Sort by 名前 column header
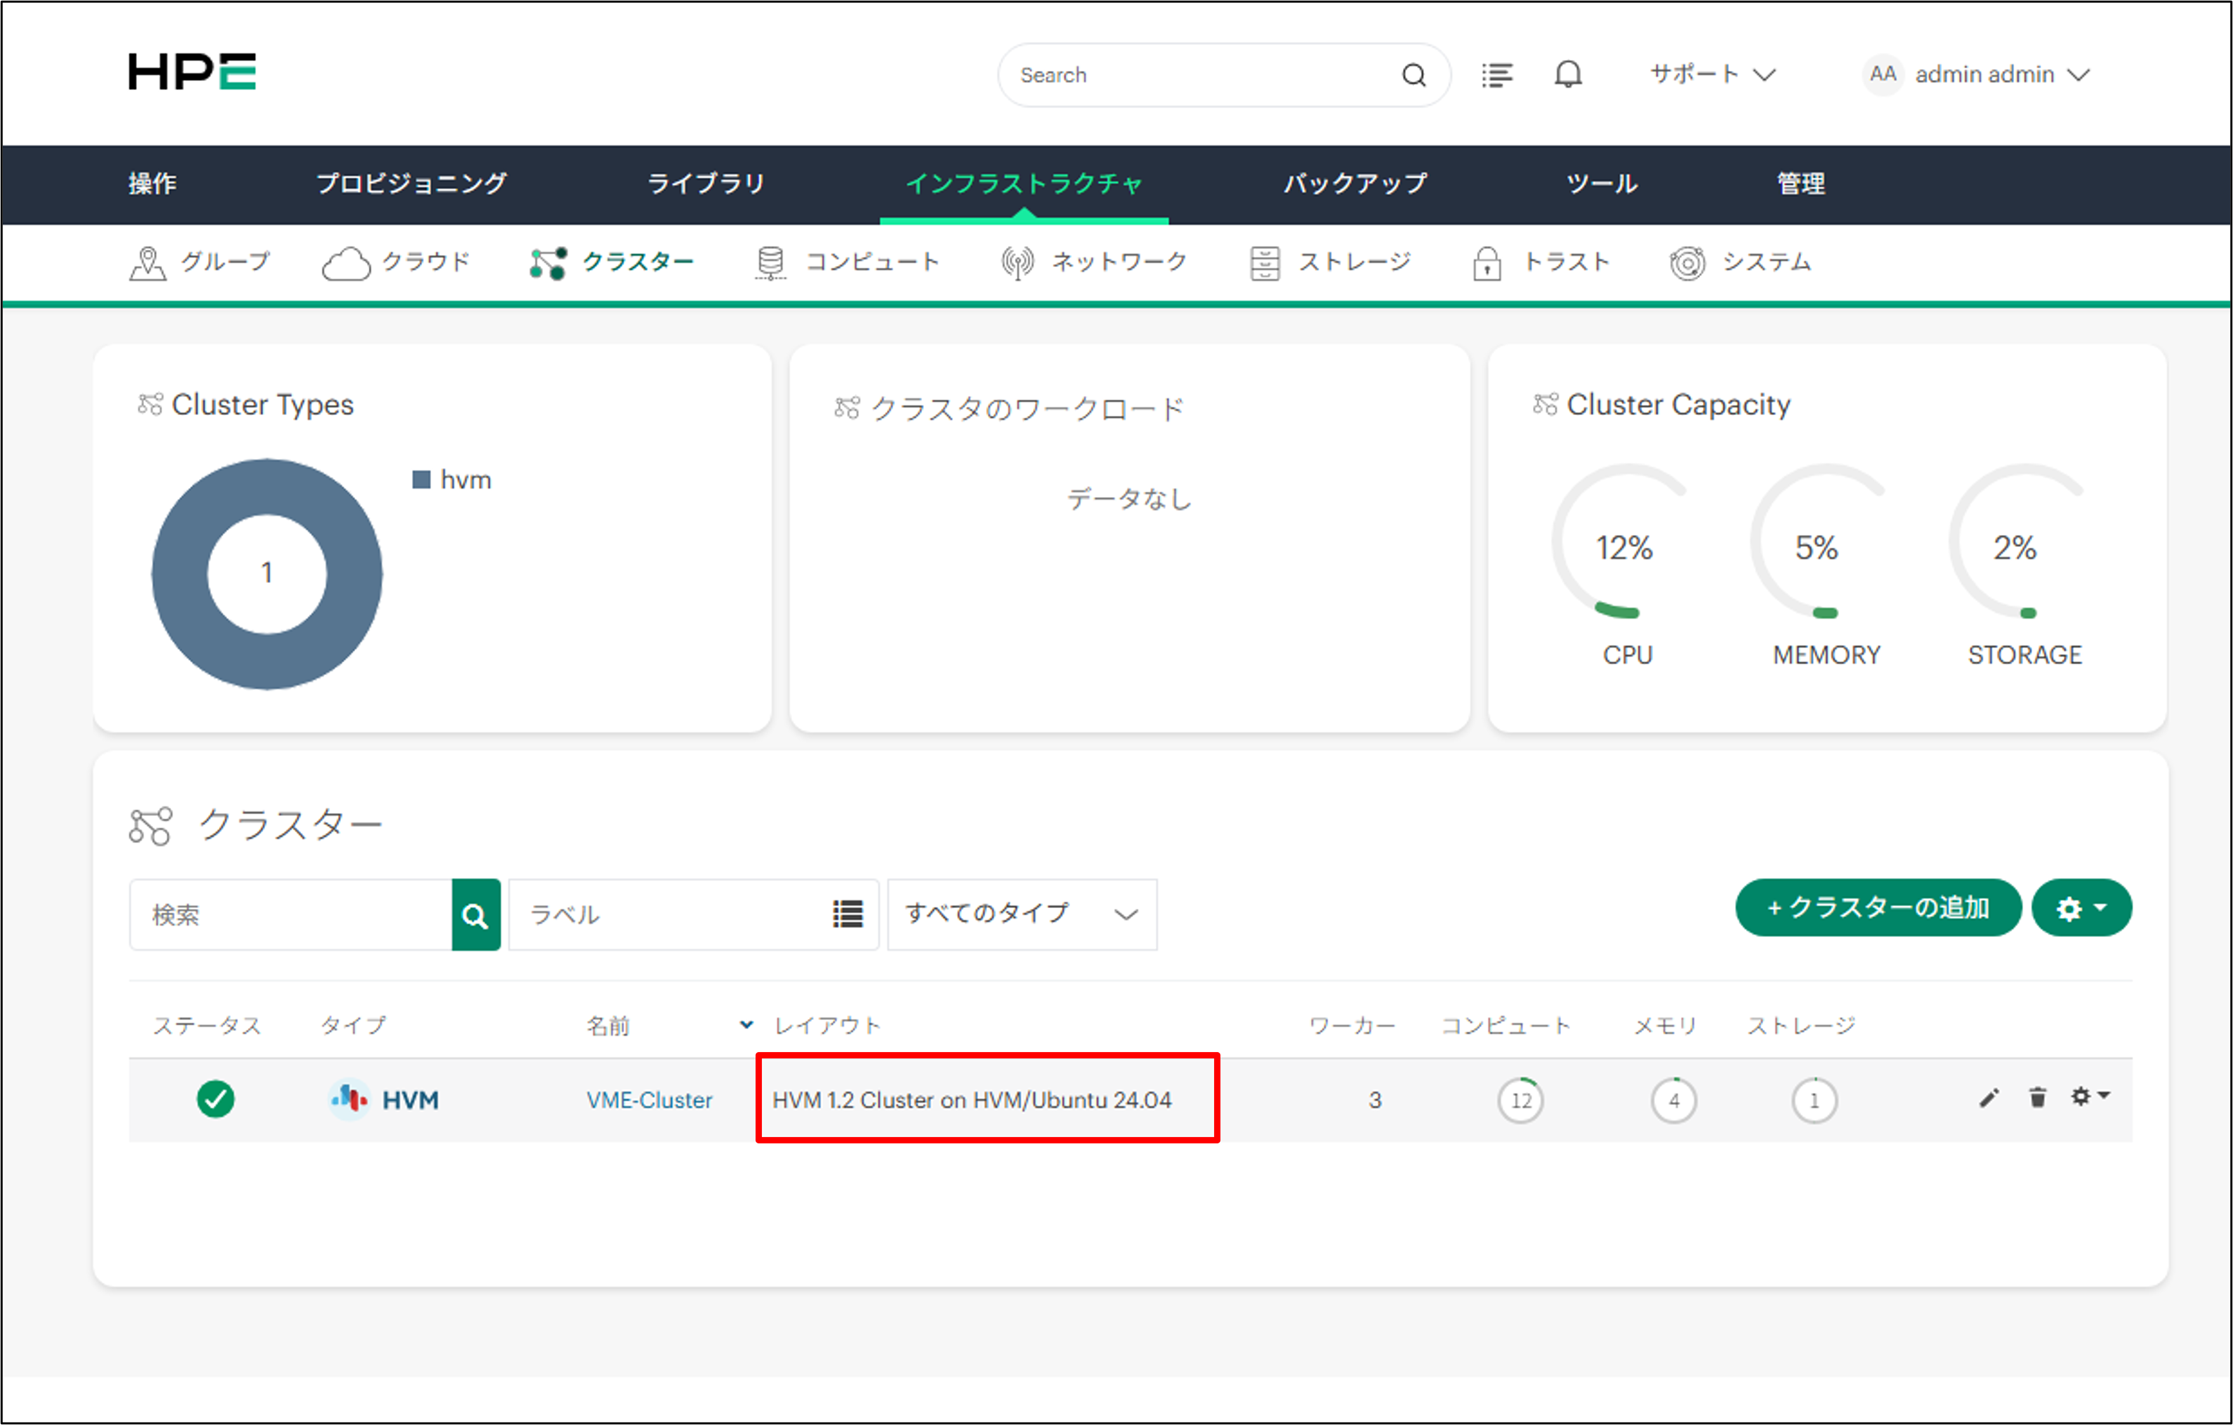The image size is (2233, 1425). (x=608, y=1025)
